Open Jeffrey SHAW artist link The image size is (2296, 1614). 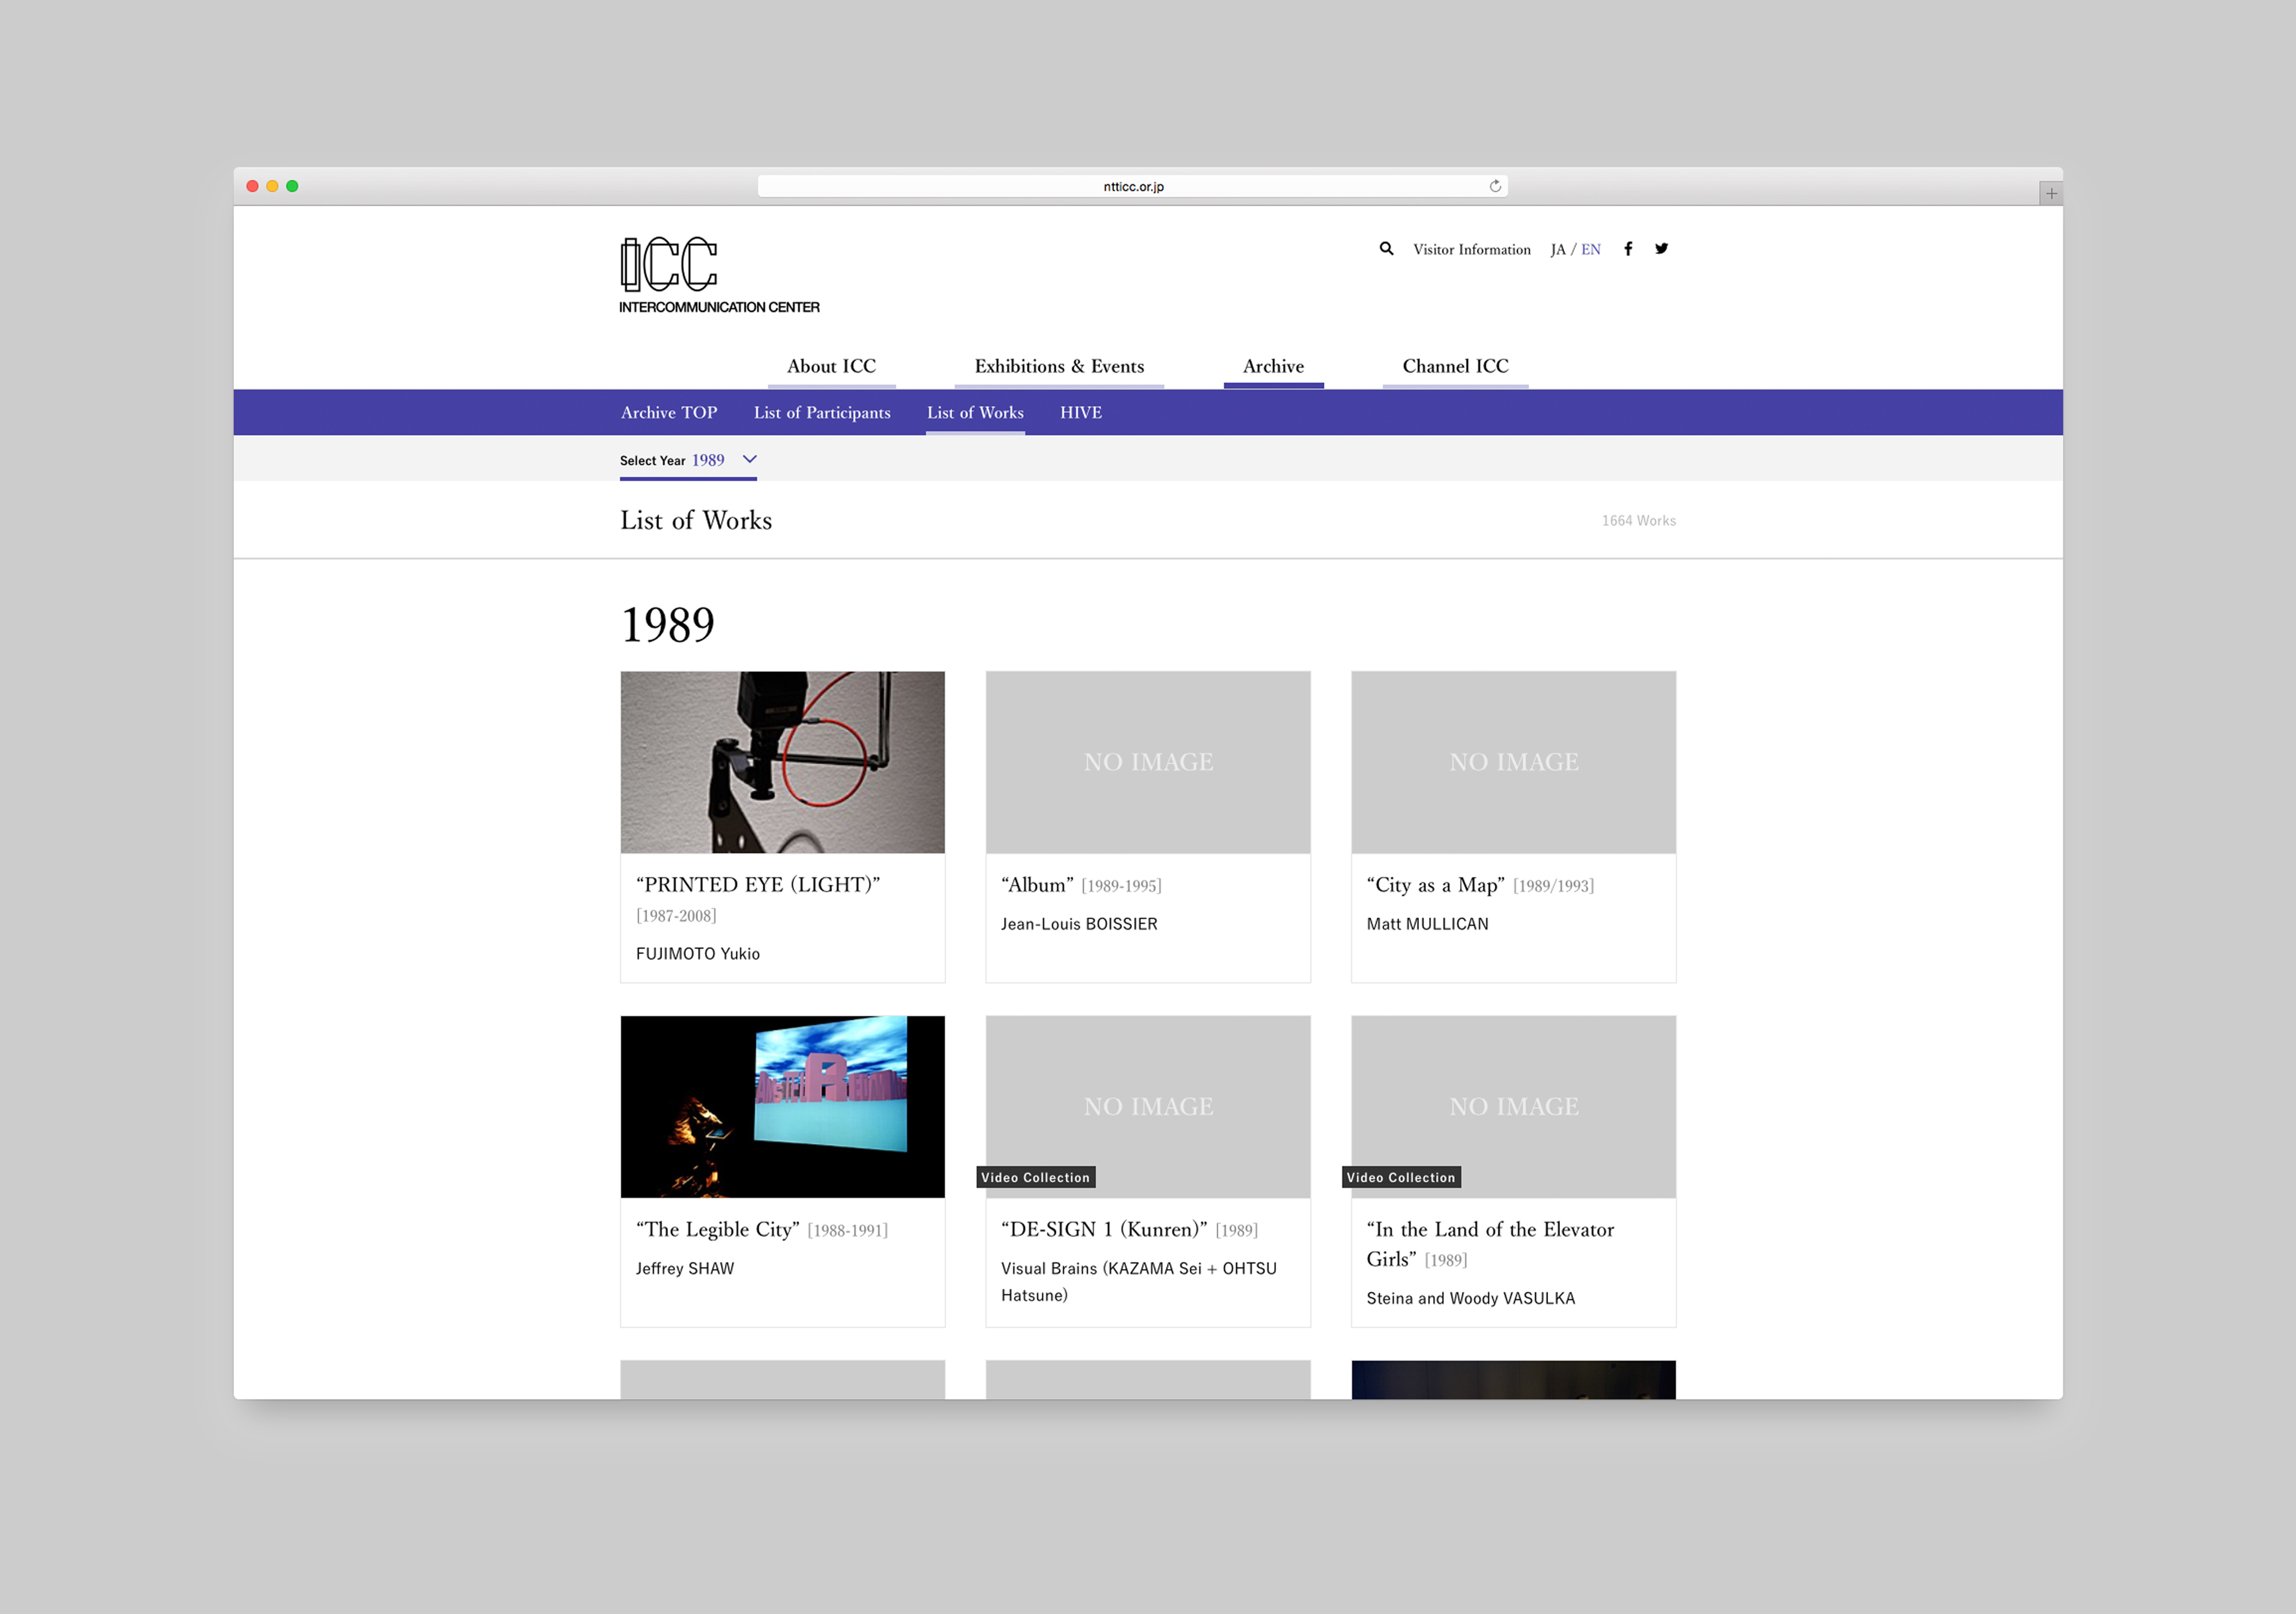click(x=684, y=1268)
